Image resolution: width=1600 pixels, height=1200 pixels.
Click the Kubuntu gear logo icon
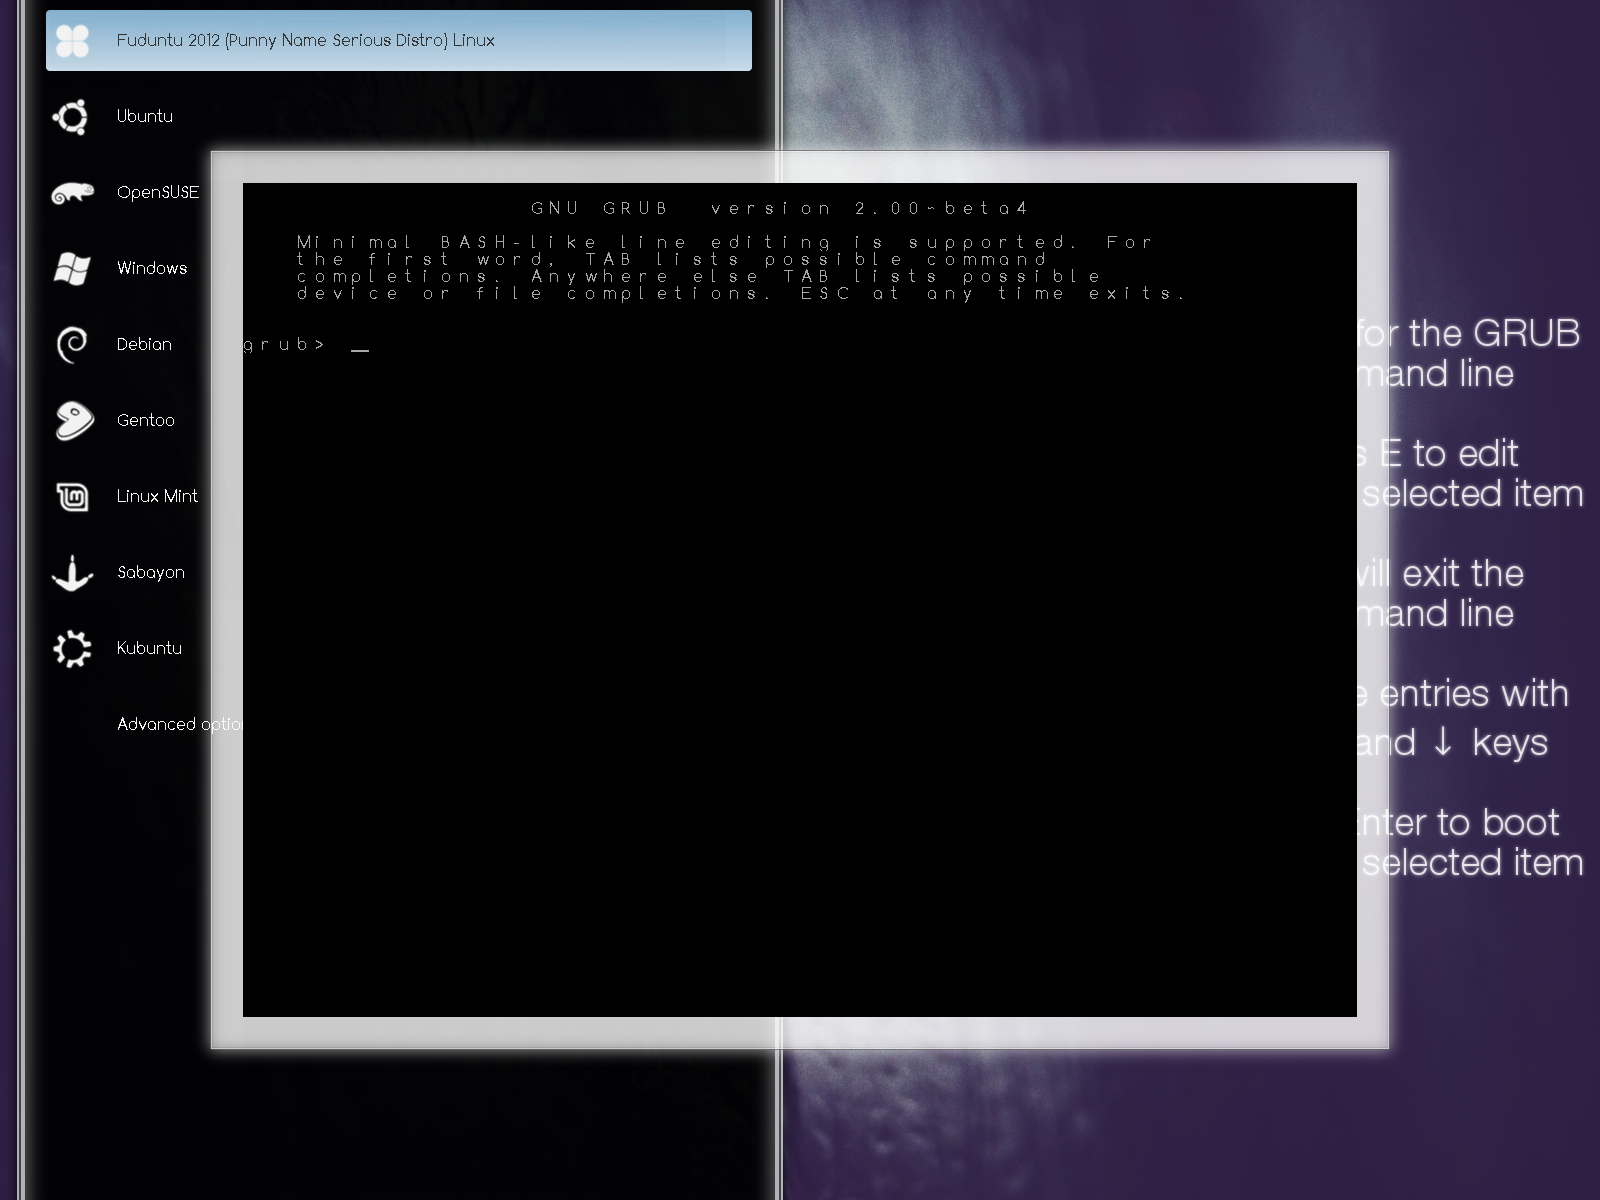(72, 649)
